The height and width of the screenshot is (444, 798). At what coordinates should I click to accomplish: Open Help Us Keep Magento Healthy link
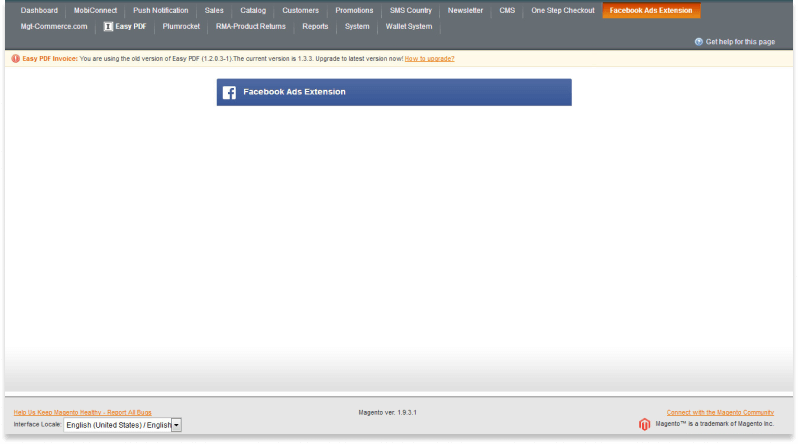[x=82, y=412]
